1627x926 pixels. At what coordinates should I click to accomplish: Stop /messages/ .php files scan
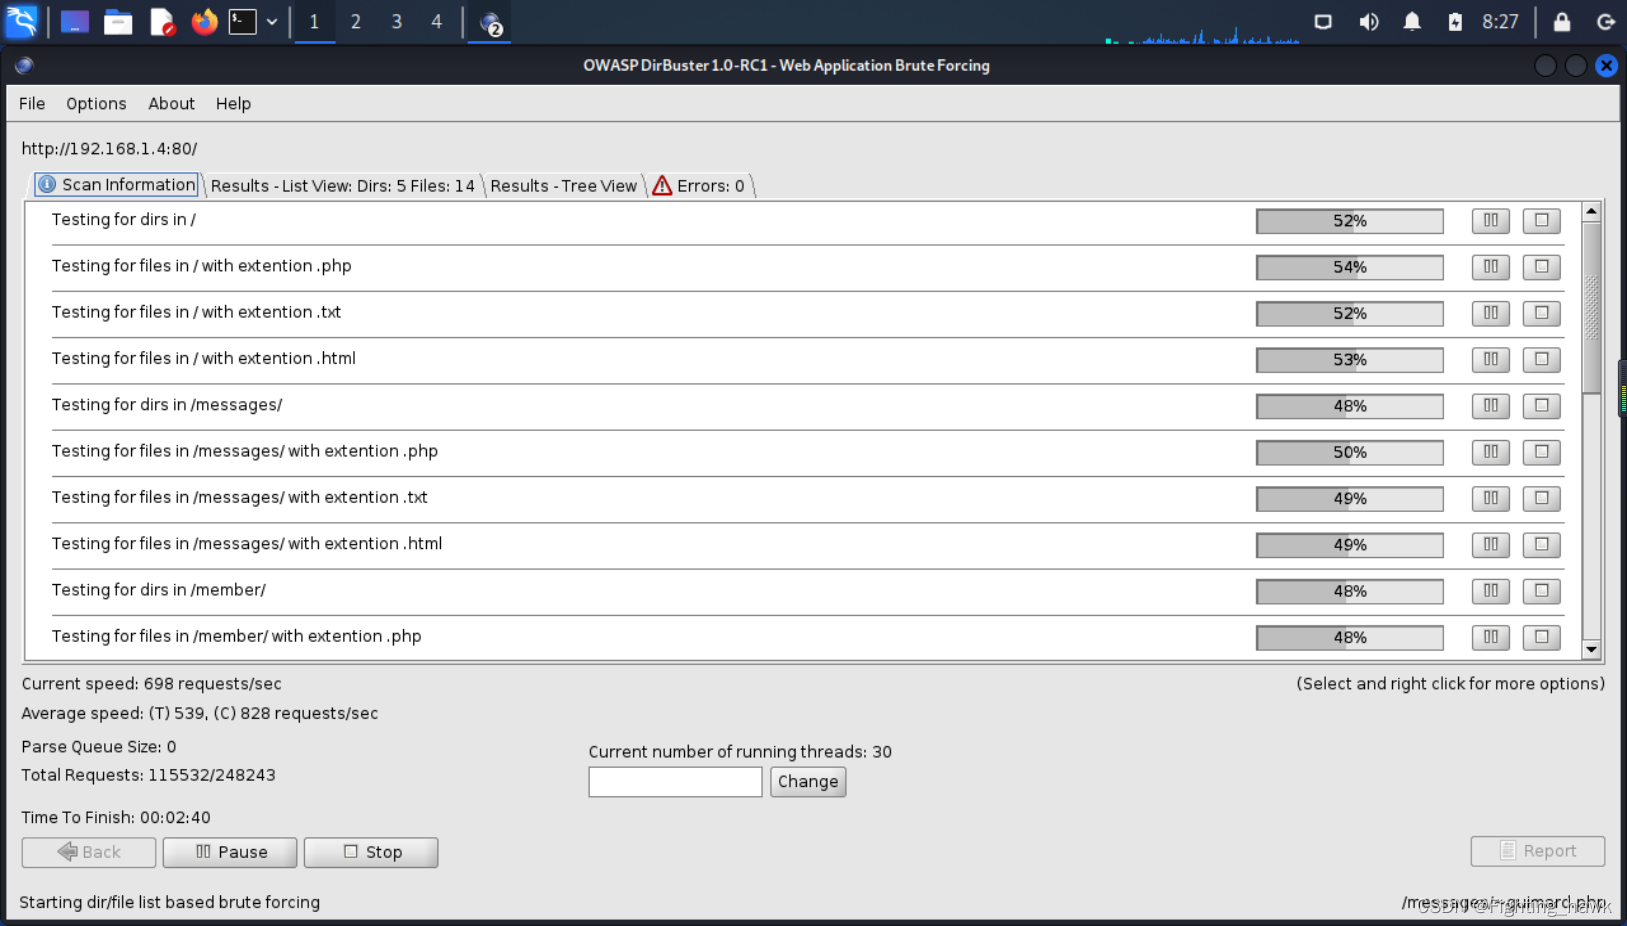coord(1541,452)
